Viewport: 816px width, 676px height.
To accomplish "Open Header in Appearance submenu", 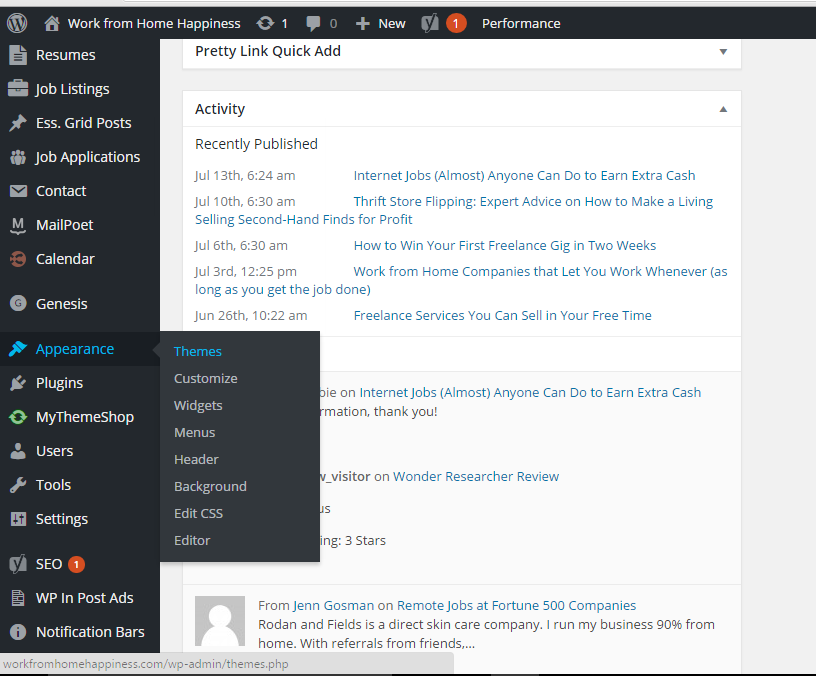I will tap(196, 460).
